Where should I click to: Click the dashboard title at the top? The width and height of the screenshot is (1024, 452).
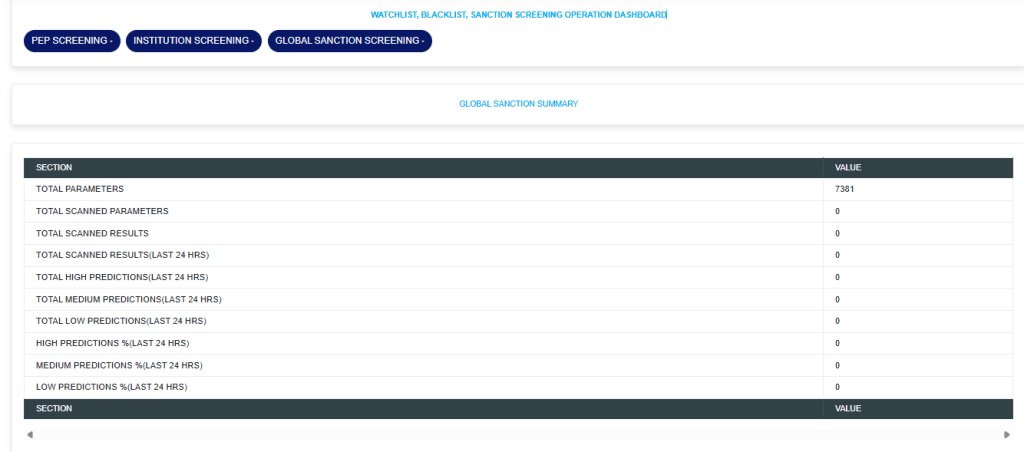[x=518, y=15]
